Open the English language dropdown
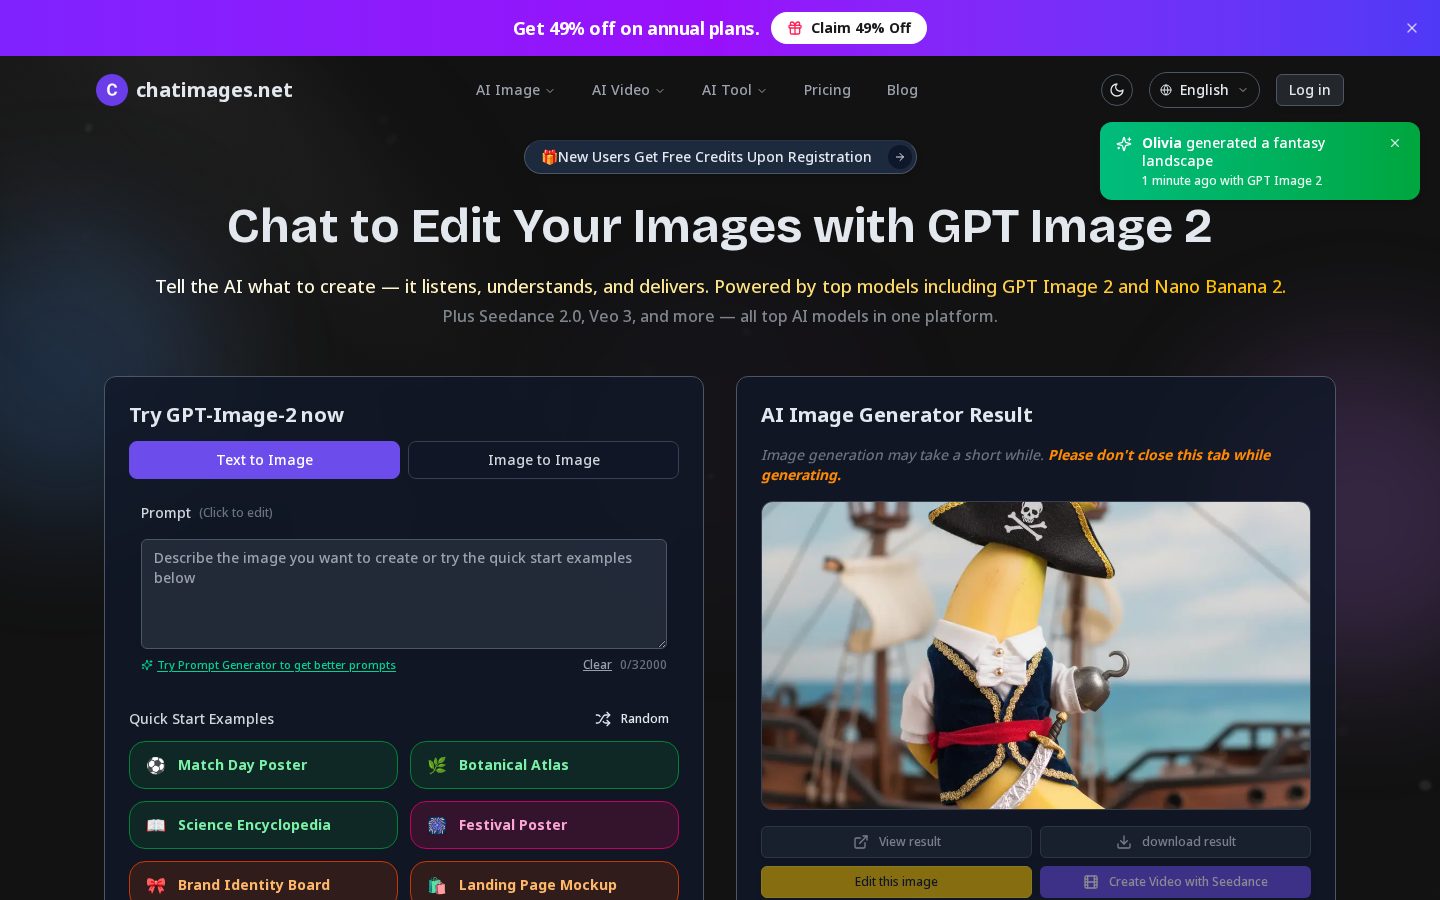 pyautogui.click(x=1204, y=90)
